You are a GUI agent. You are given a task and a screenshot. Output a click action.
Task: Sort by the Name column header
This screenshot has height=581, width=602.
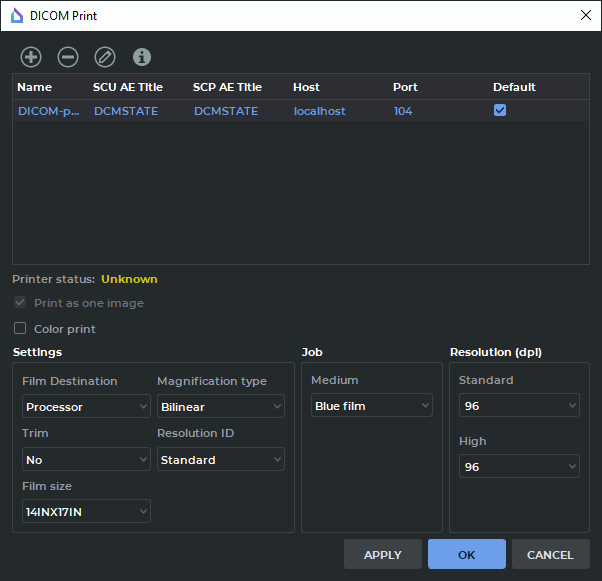coord(35,87)
